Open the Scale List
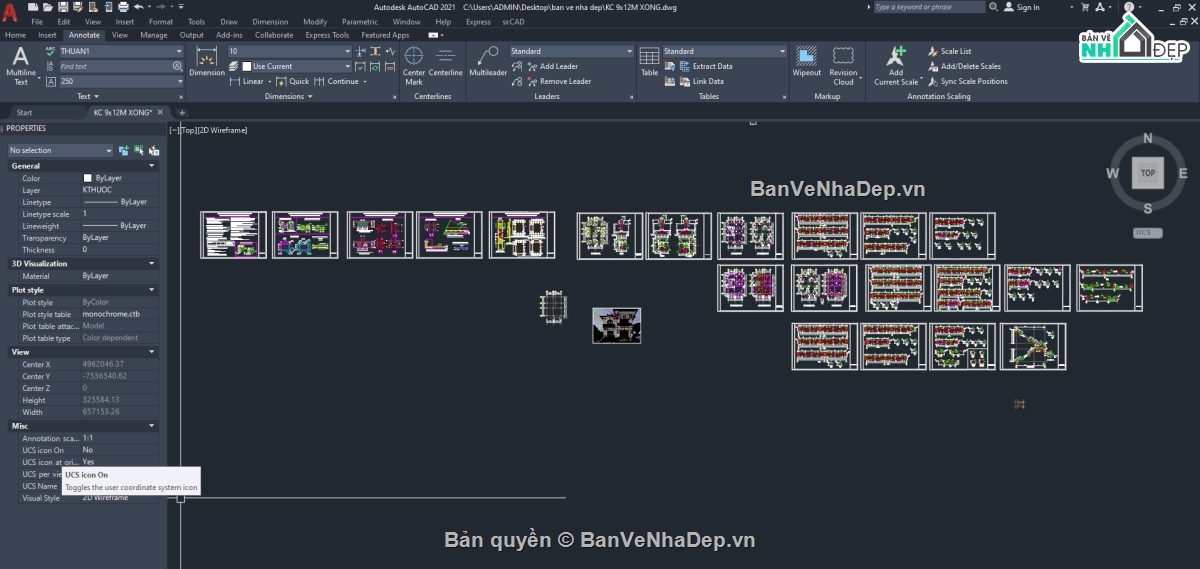The width and height of the screenshot is (1200, 569). coord(948,51)
